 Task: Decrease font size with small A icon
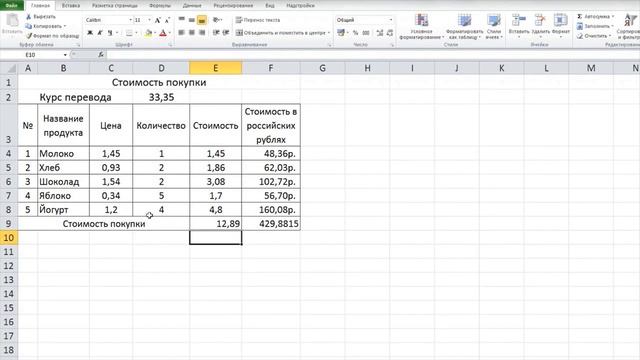point(167,20)
